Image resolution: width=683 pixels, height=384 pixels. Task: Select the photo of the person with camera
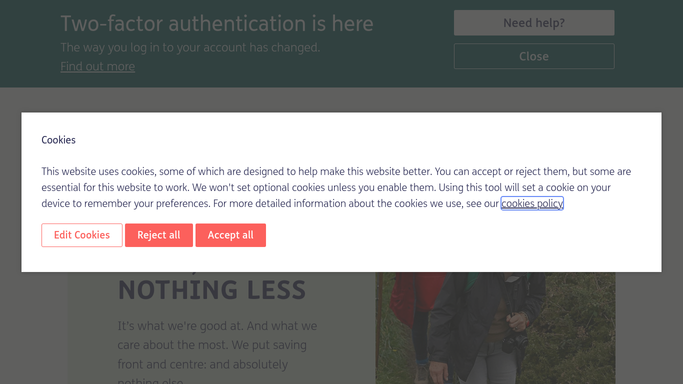pos(495,328)
